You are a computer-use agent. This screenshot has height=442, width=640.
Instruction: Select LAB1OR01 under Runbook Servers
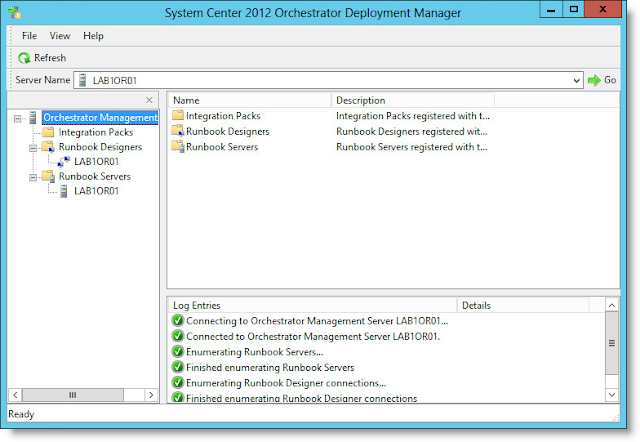pyautogui.click(x=96, y=191)
